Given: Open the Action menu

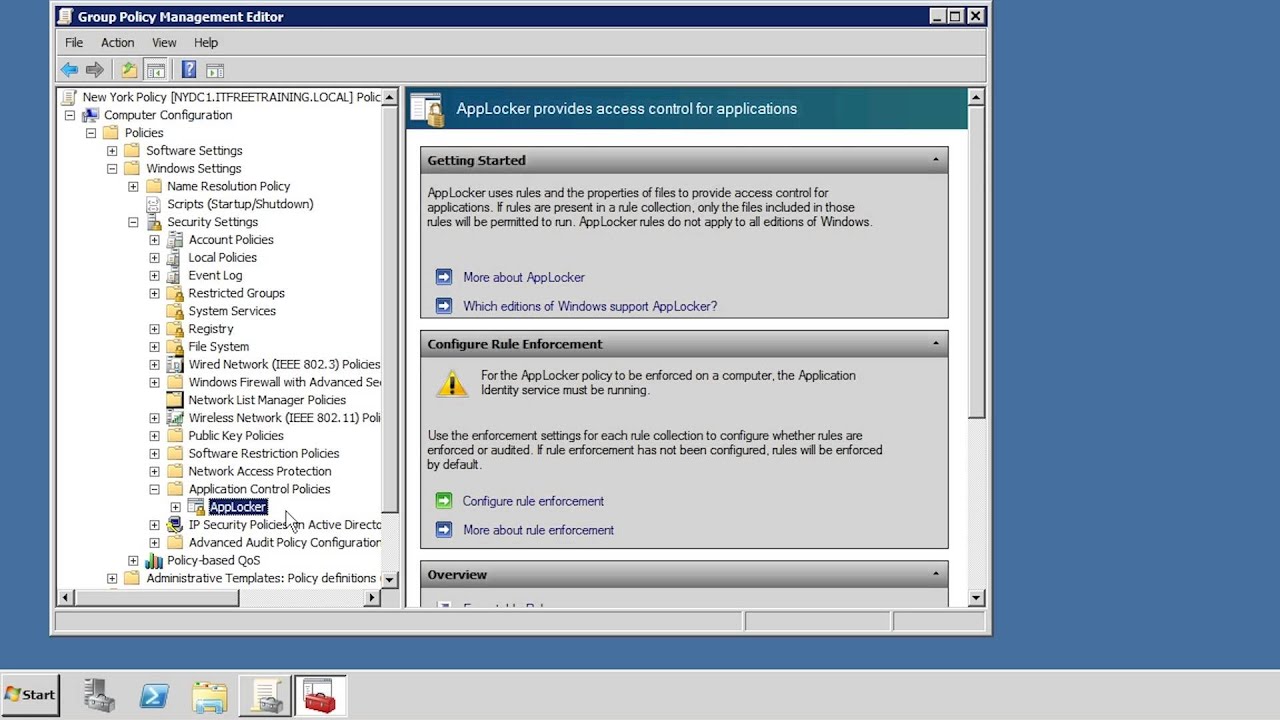Looking at the screenshot, I should (x=117, y=43).
